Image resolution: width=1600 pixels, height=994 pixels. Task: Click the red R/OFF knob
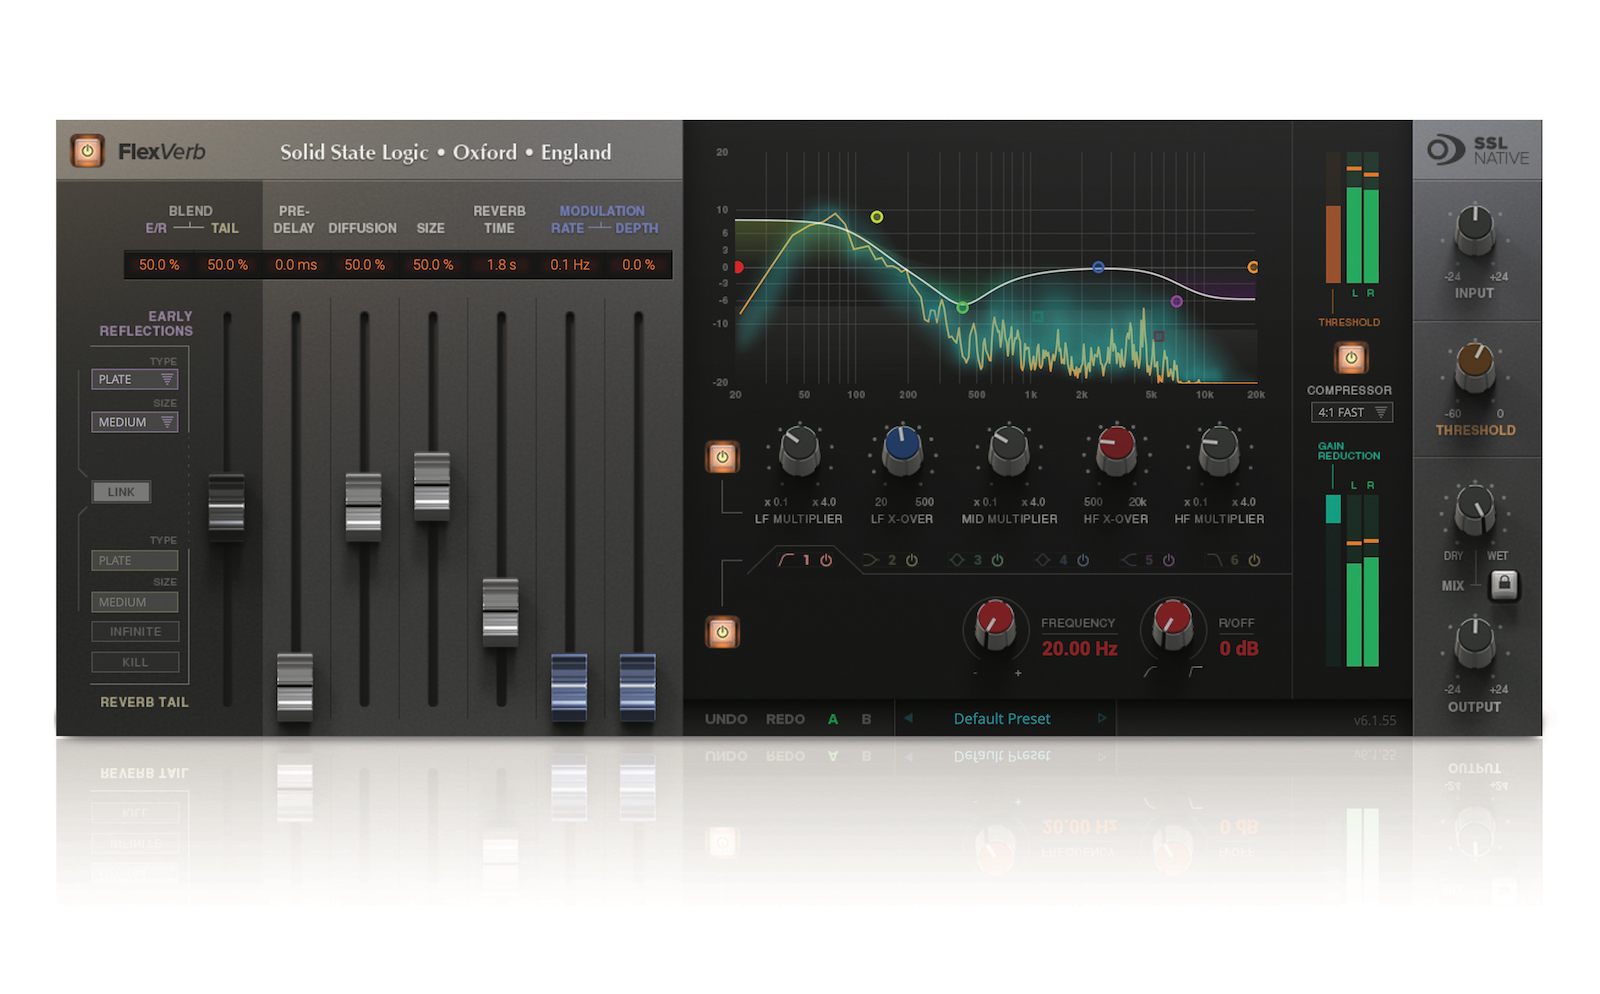[1173, 628]
